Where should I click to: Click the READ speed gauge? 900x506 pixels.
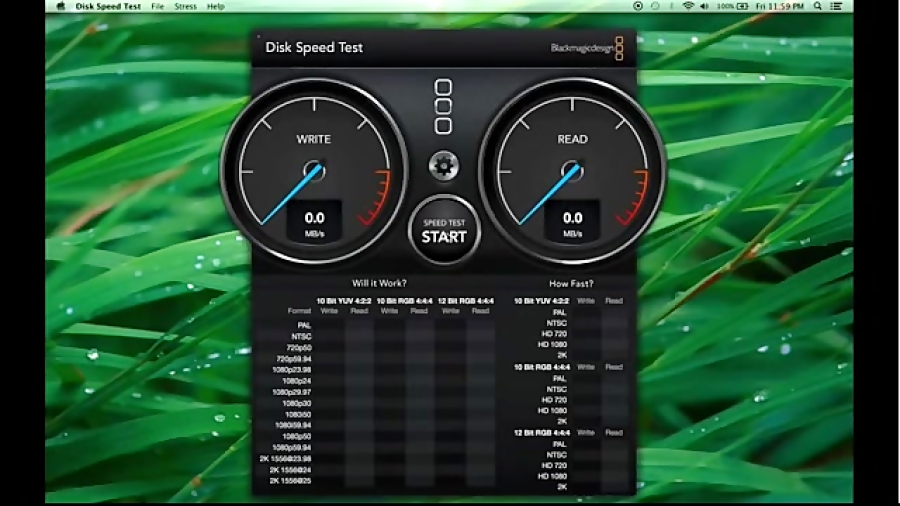click(x=572, y=170)
